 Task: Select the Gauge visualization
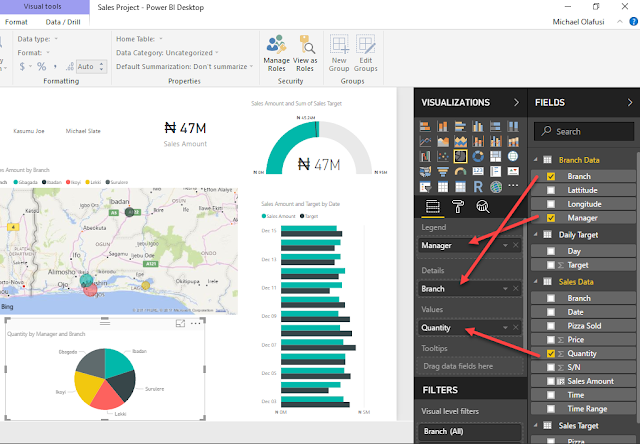coord(460,171)
